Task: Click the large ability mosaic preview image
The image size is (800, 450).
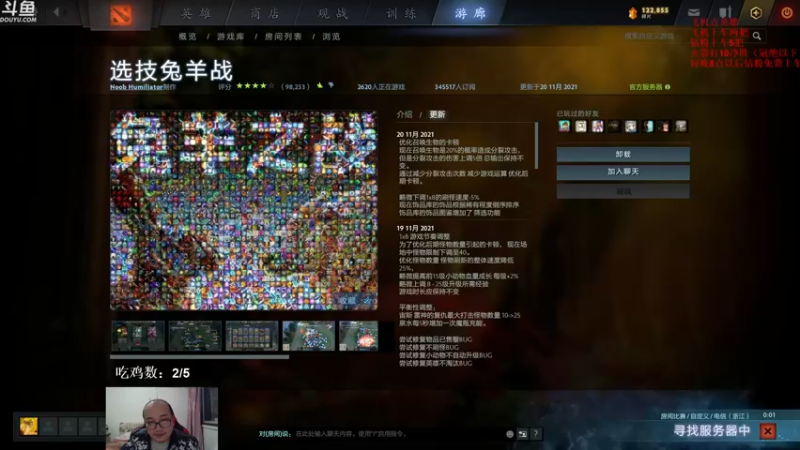Action: tap(244, 211)
